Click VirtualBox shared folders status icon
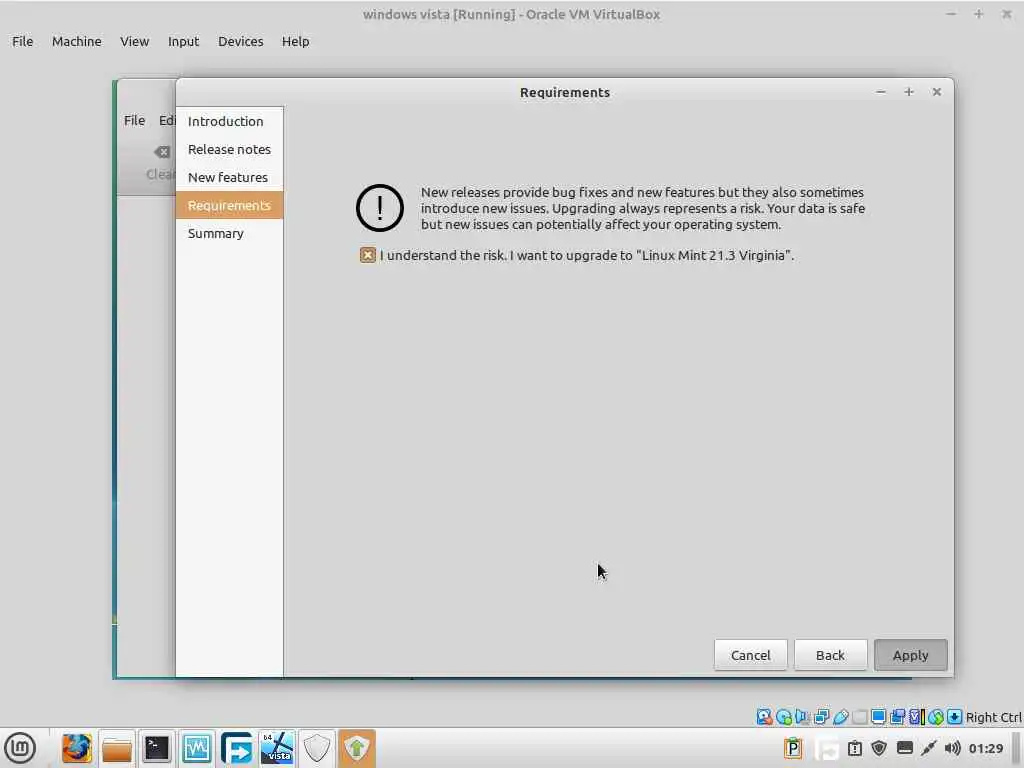The image size is (1024, 768). pyautogui.click(x=859, y=717)
